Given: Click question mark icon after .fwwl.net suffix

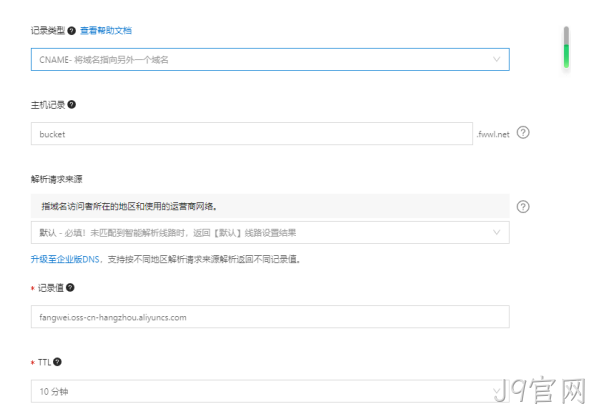Looking at the screenshot, I should [523, 133].
